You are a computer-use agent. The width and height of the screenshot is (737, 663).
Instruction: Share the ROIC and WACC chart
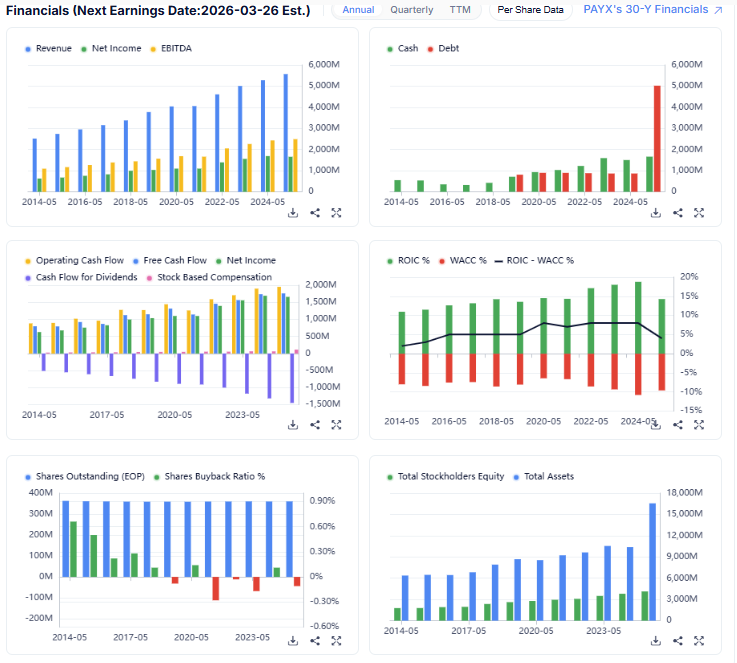point(678,424)
